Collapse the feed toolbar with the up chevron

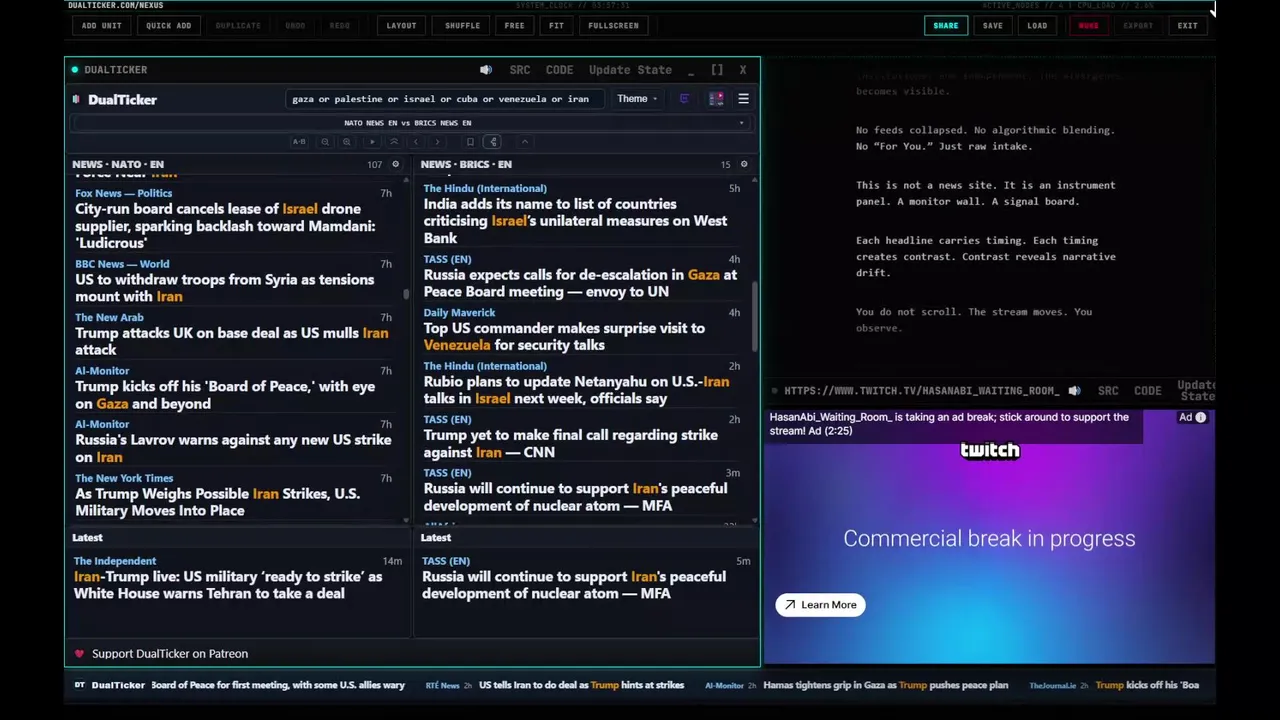click(524, 142)
